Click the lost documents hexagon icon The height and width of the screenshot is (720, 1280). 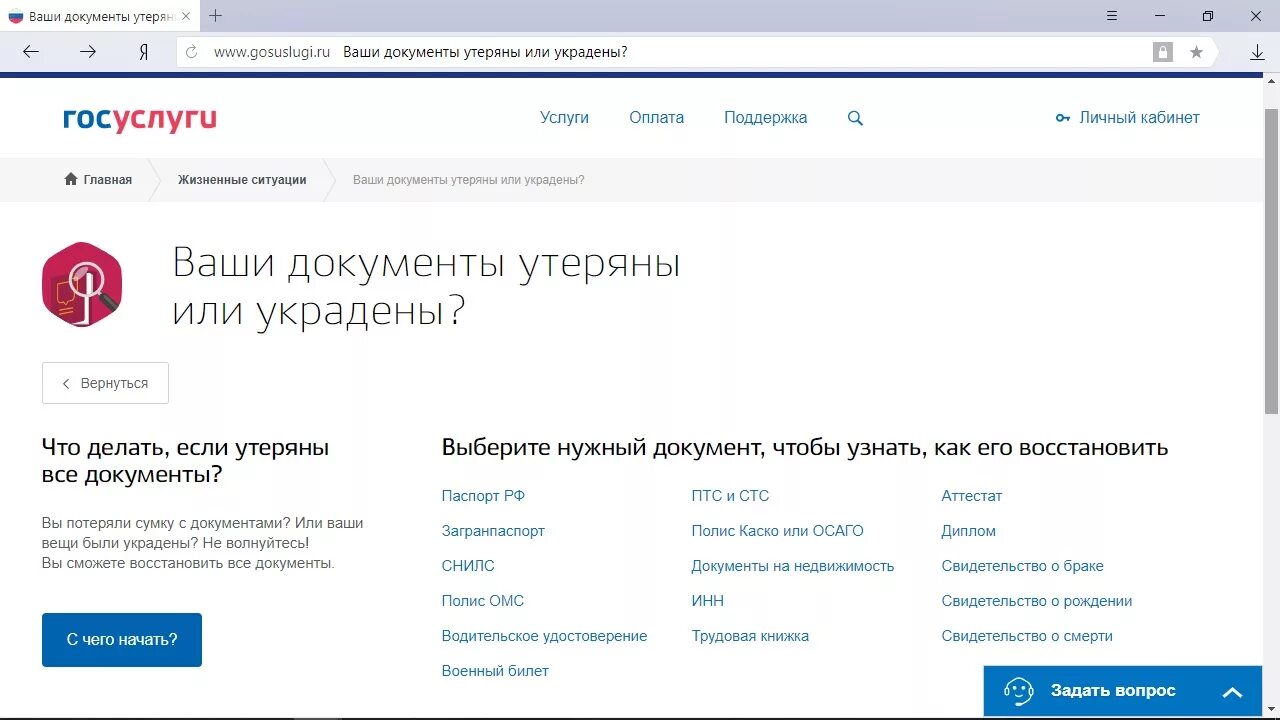coord(82,284)
